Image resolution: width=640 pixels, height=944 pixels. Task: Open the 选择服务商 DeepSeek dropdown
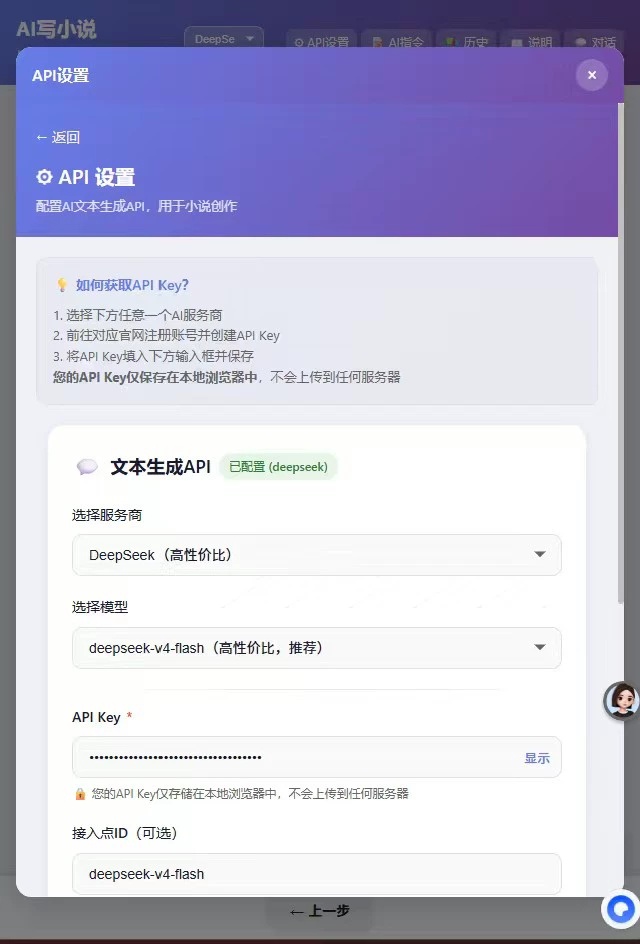[317, 554]
